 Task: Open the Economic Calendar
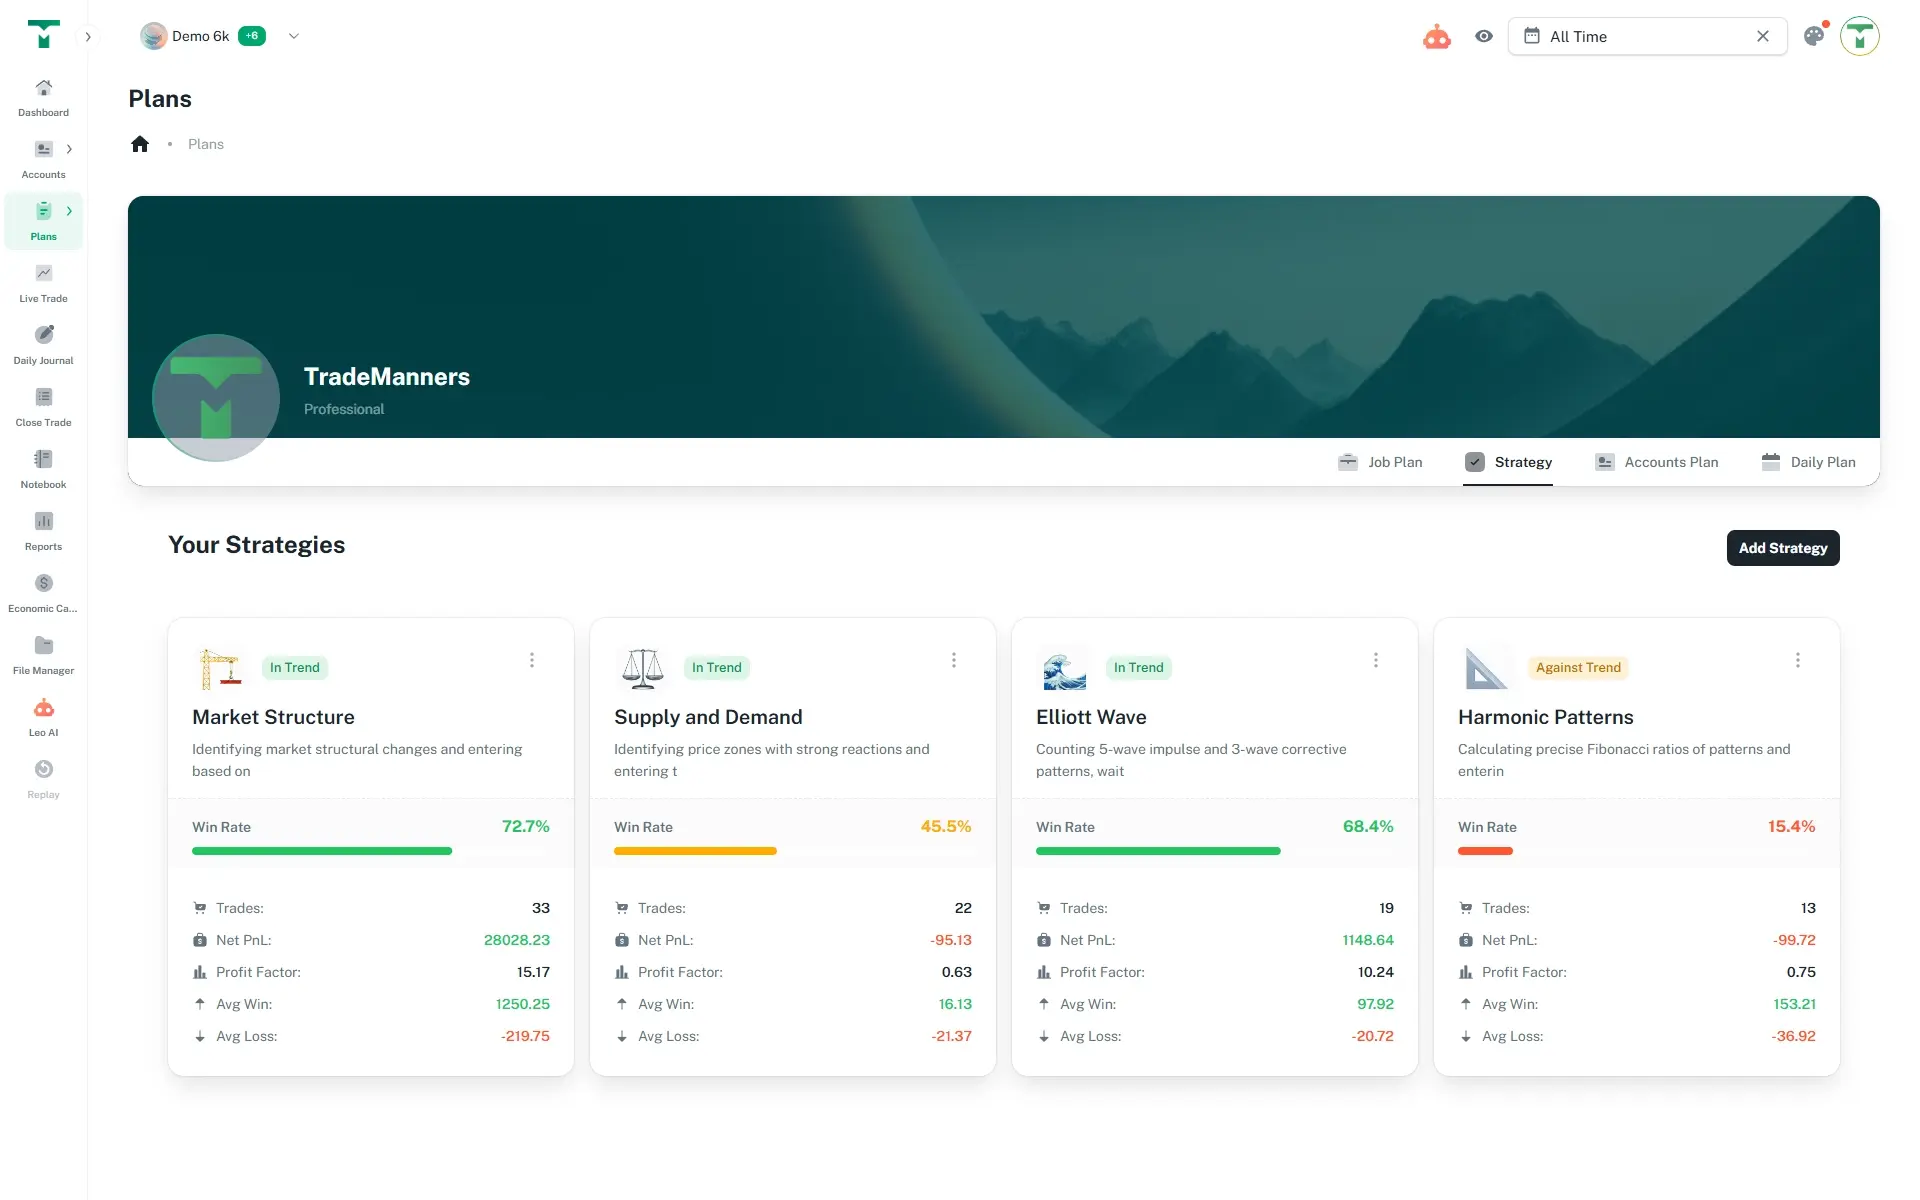pos(43,593)
